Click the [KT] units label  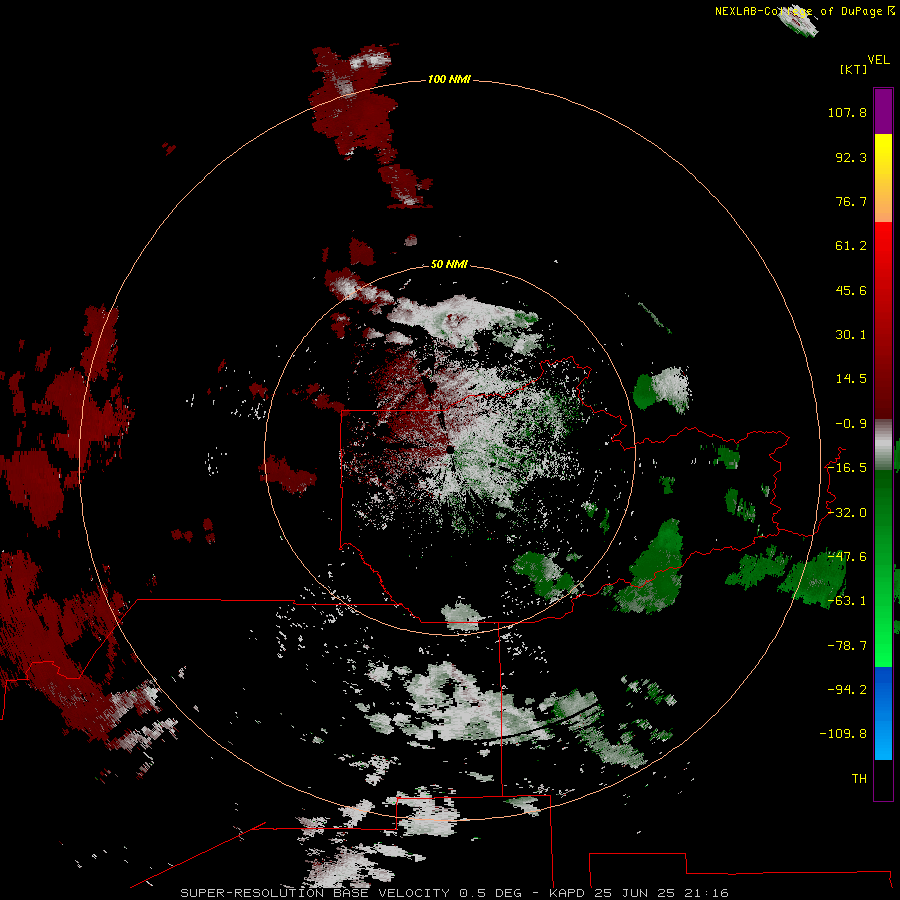pos(854,69)
